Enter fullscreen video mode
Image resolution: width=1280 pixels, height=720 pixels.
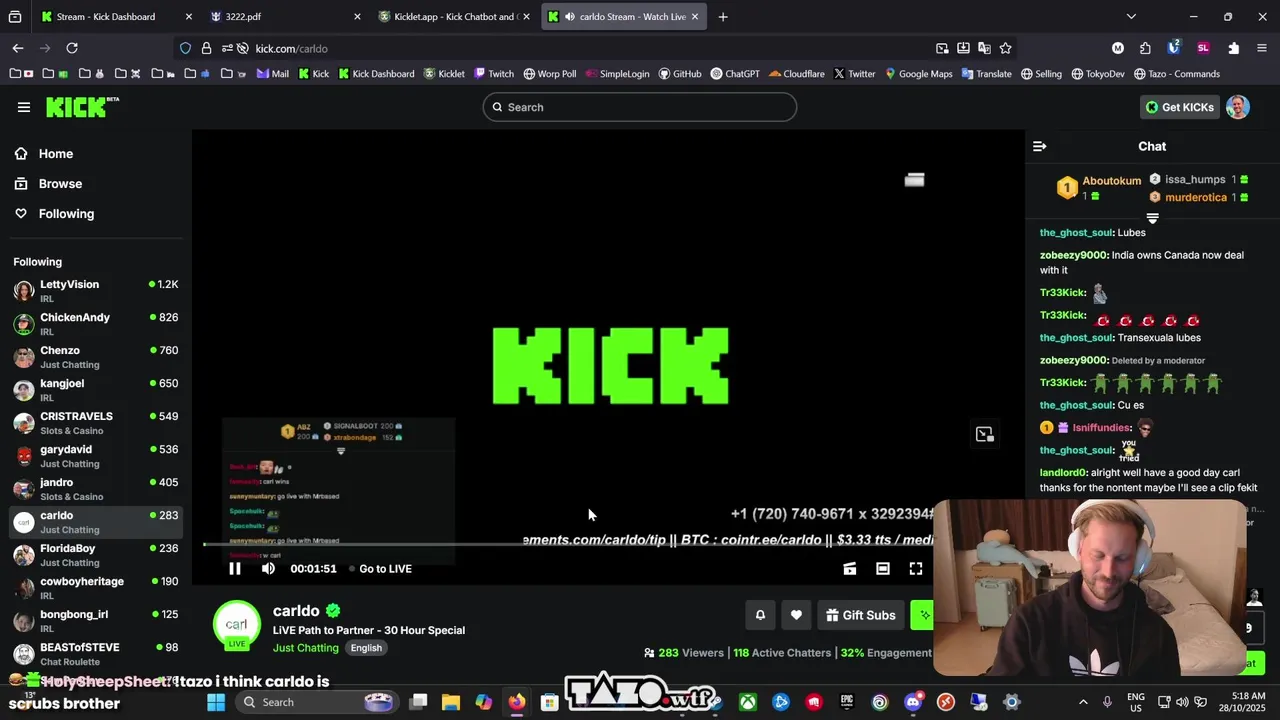click(x=916, y=569)
